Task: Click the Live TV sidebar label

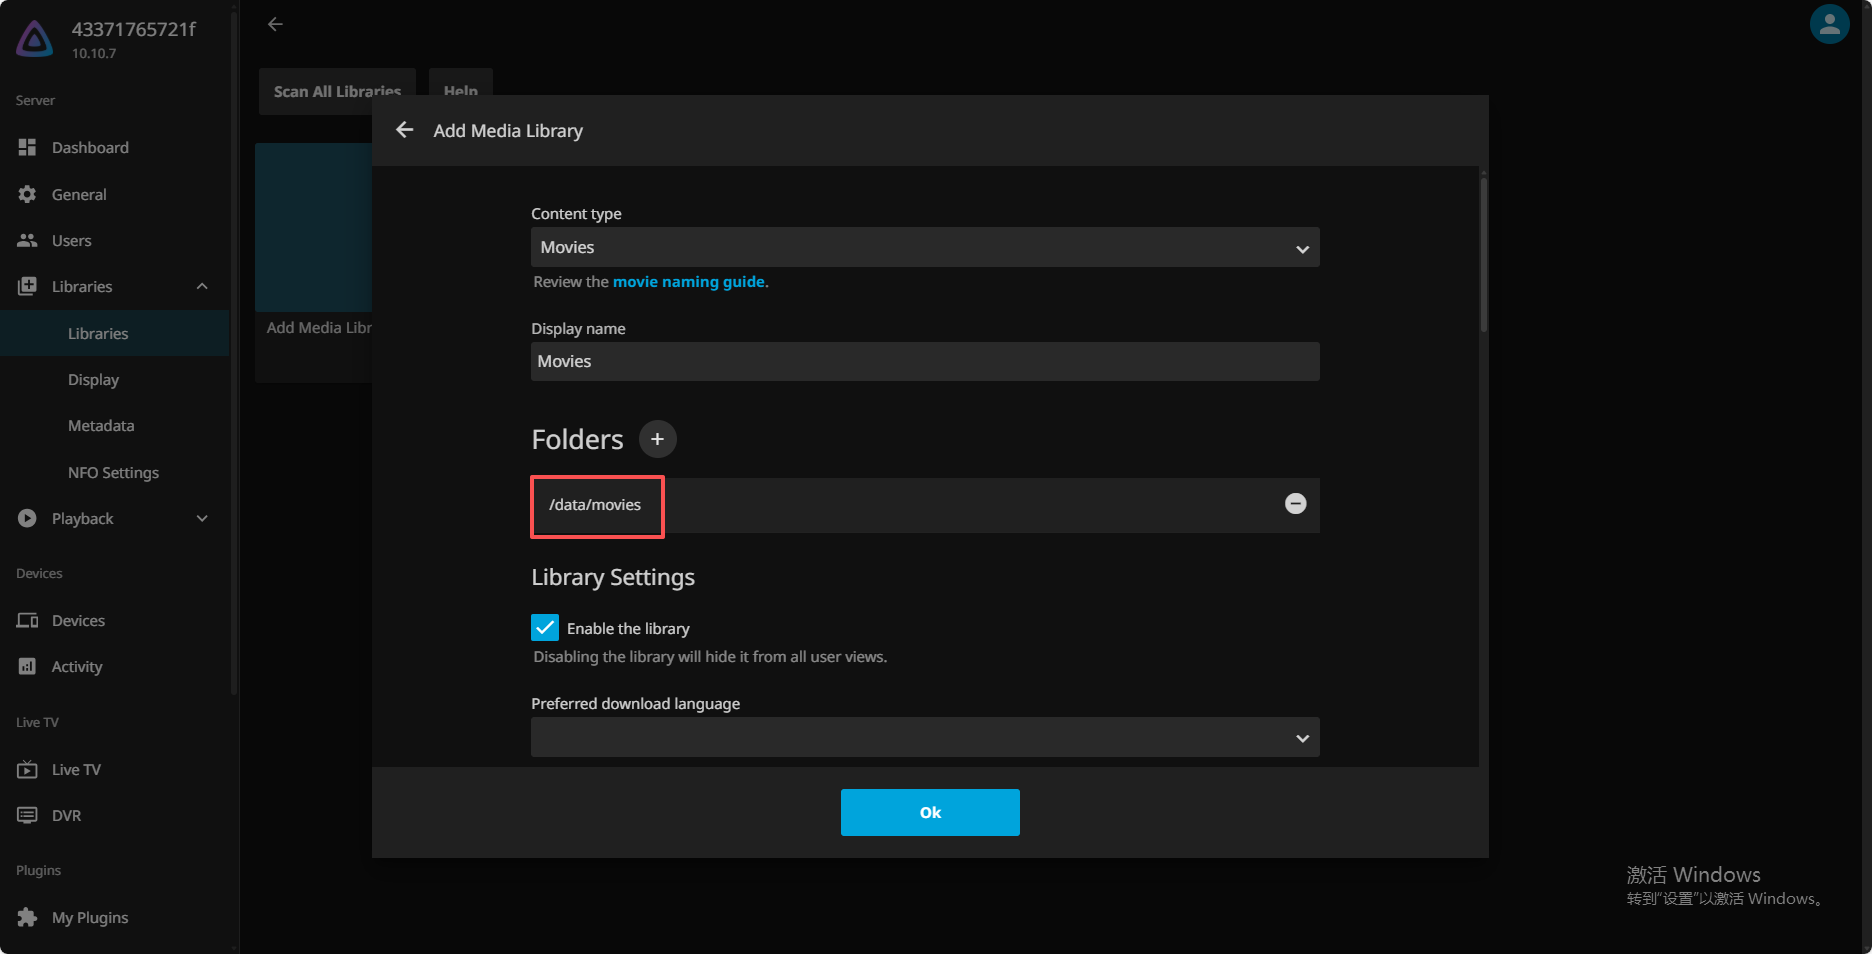Action: pos(76,769)
